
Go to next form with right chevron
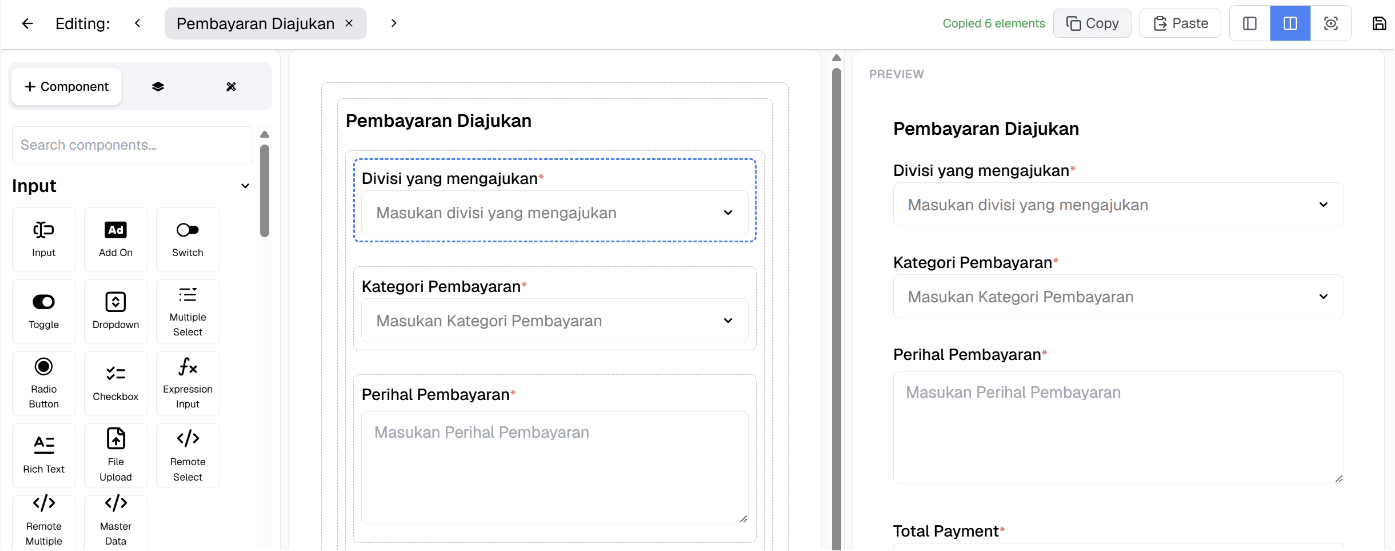393,23
